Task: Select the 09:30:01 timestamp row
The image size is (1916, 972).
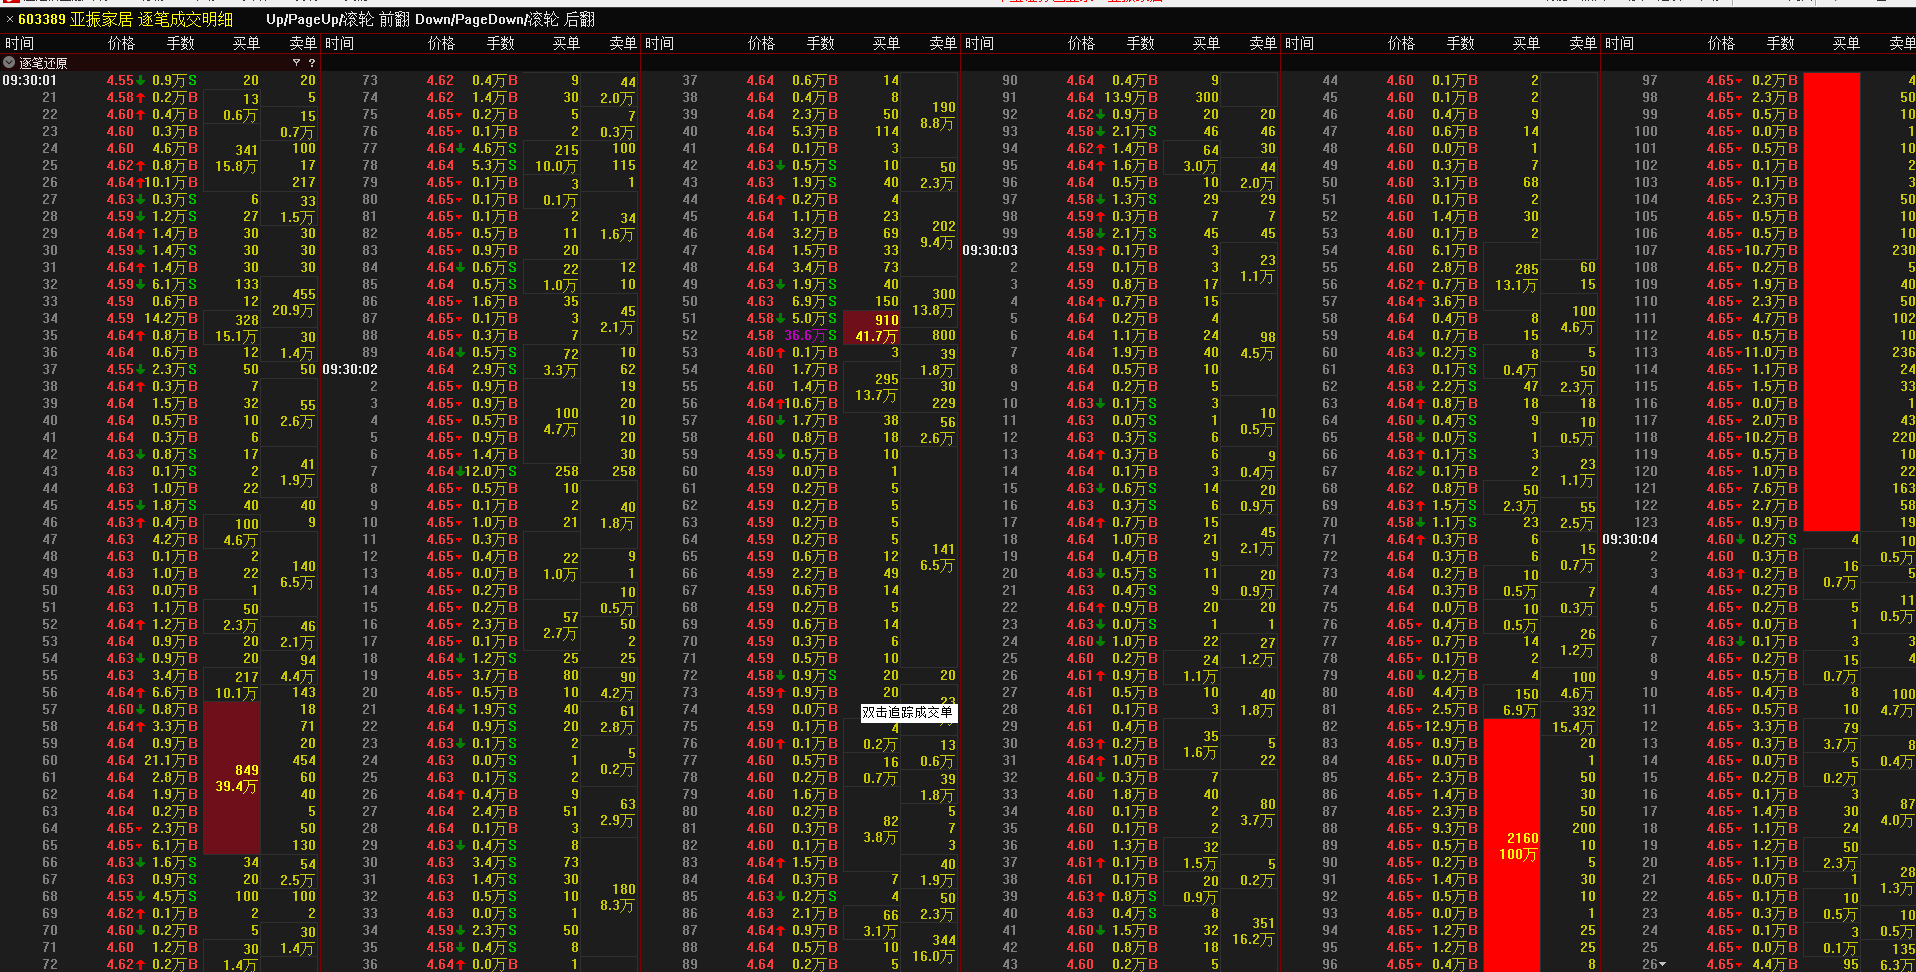Action: (x=30, y=80)
